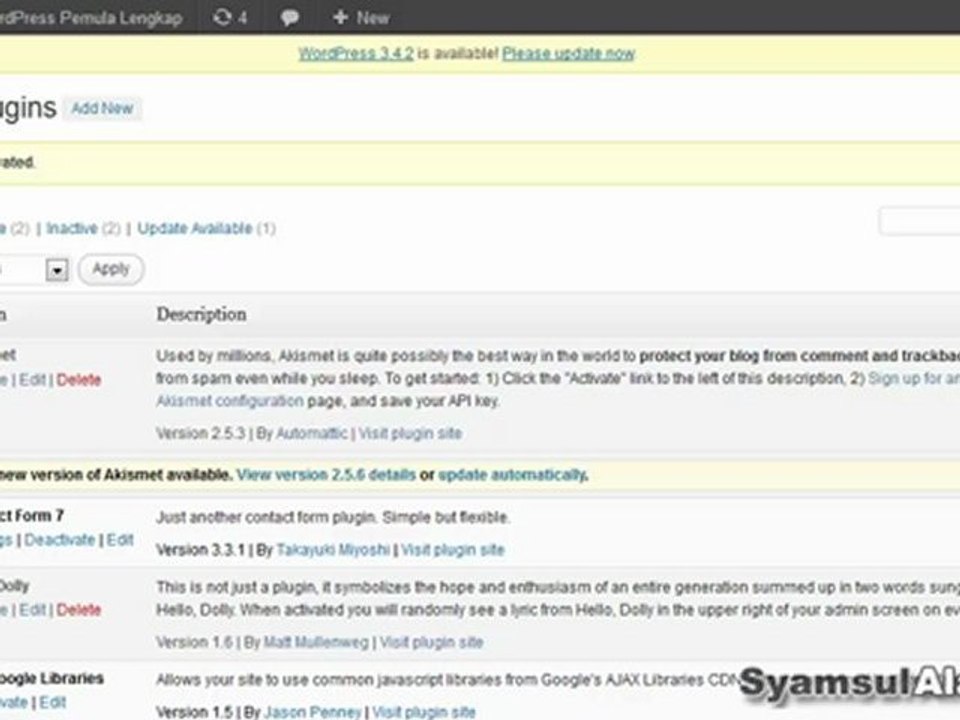The height and width of the screenshot is (720, 960).
Task: Open the bulk actions dropdown arrow
Action: [57, 270]
